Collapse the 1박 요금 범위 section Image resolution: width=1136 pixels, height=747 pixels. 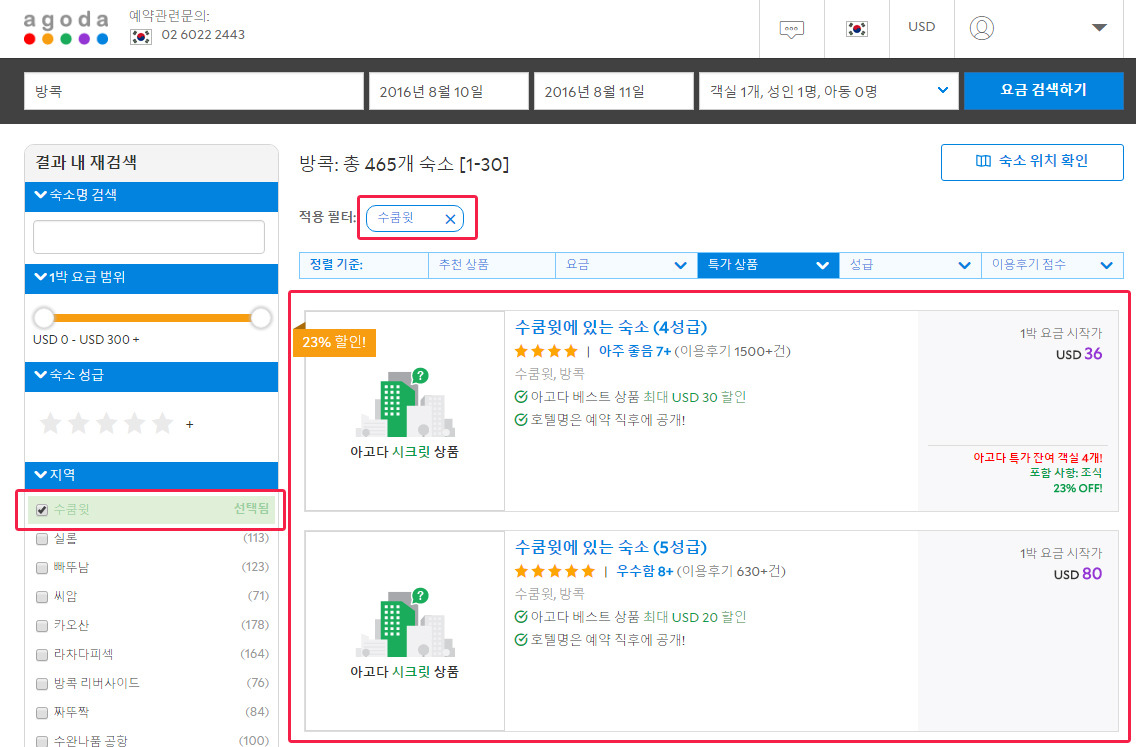coord(151,278)
